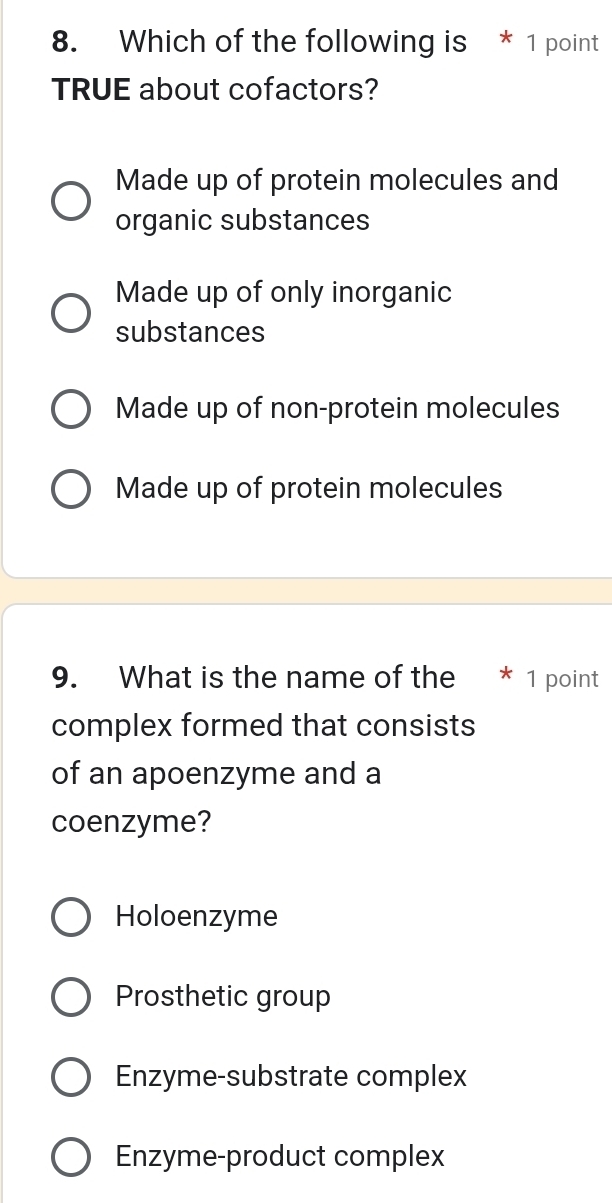The image size is (612, 1203).
Task: Click the card area of question 9
Action: coord(306,900)
